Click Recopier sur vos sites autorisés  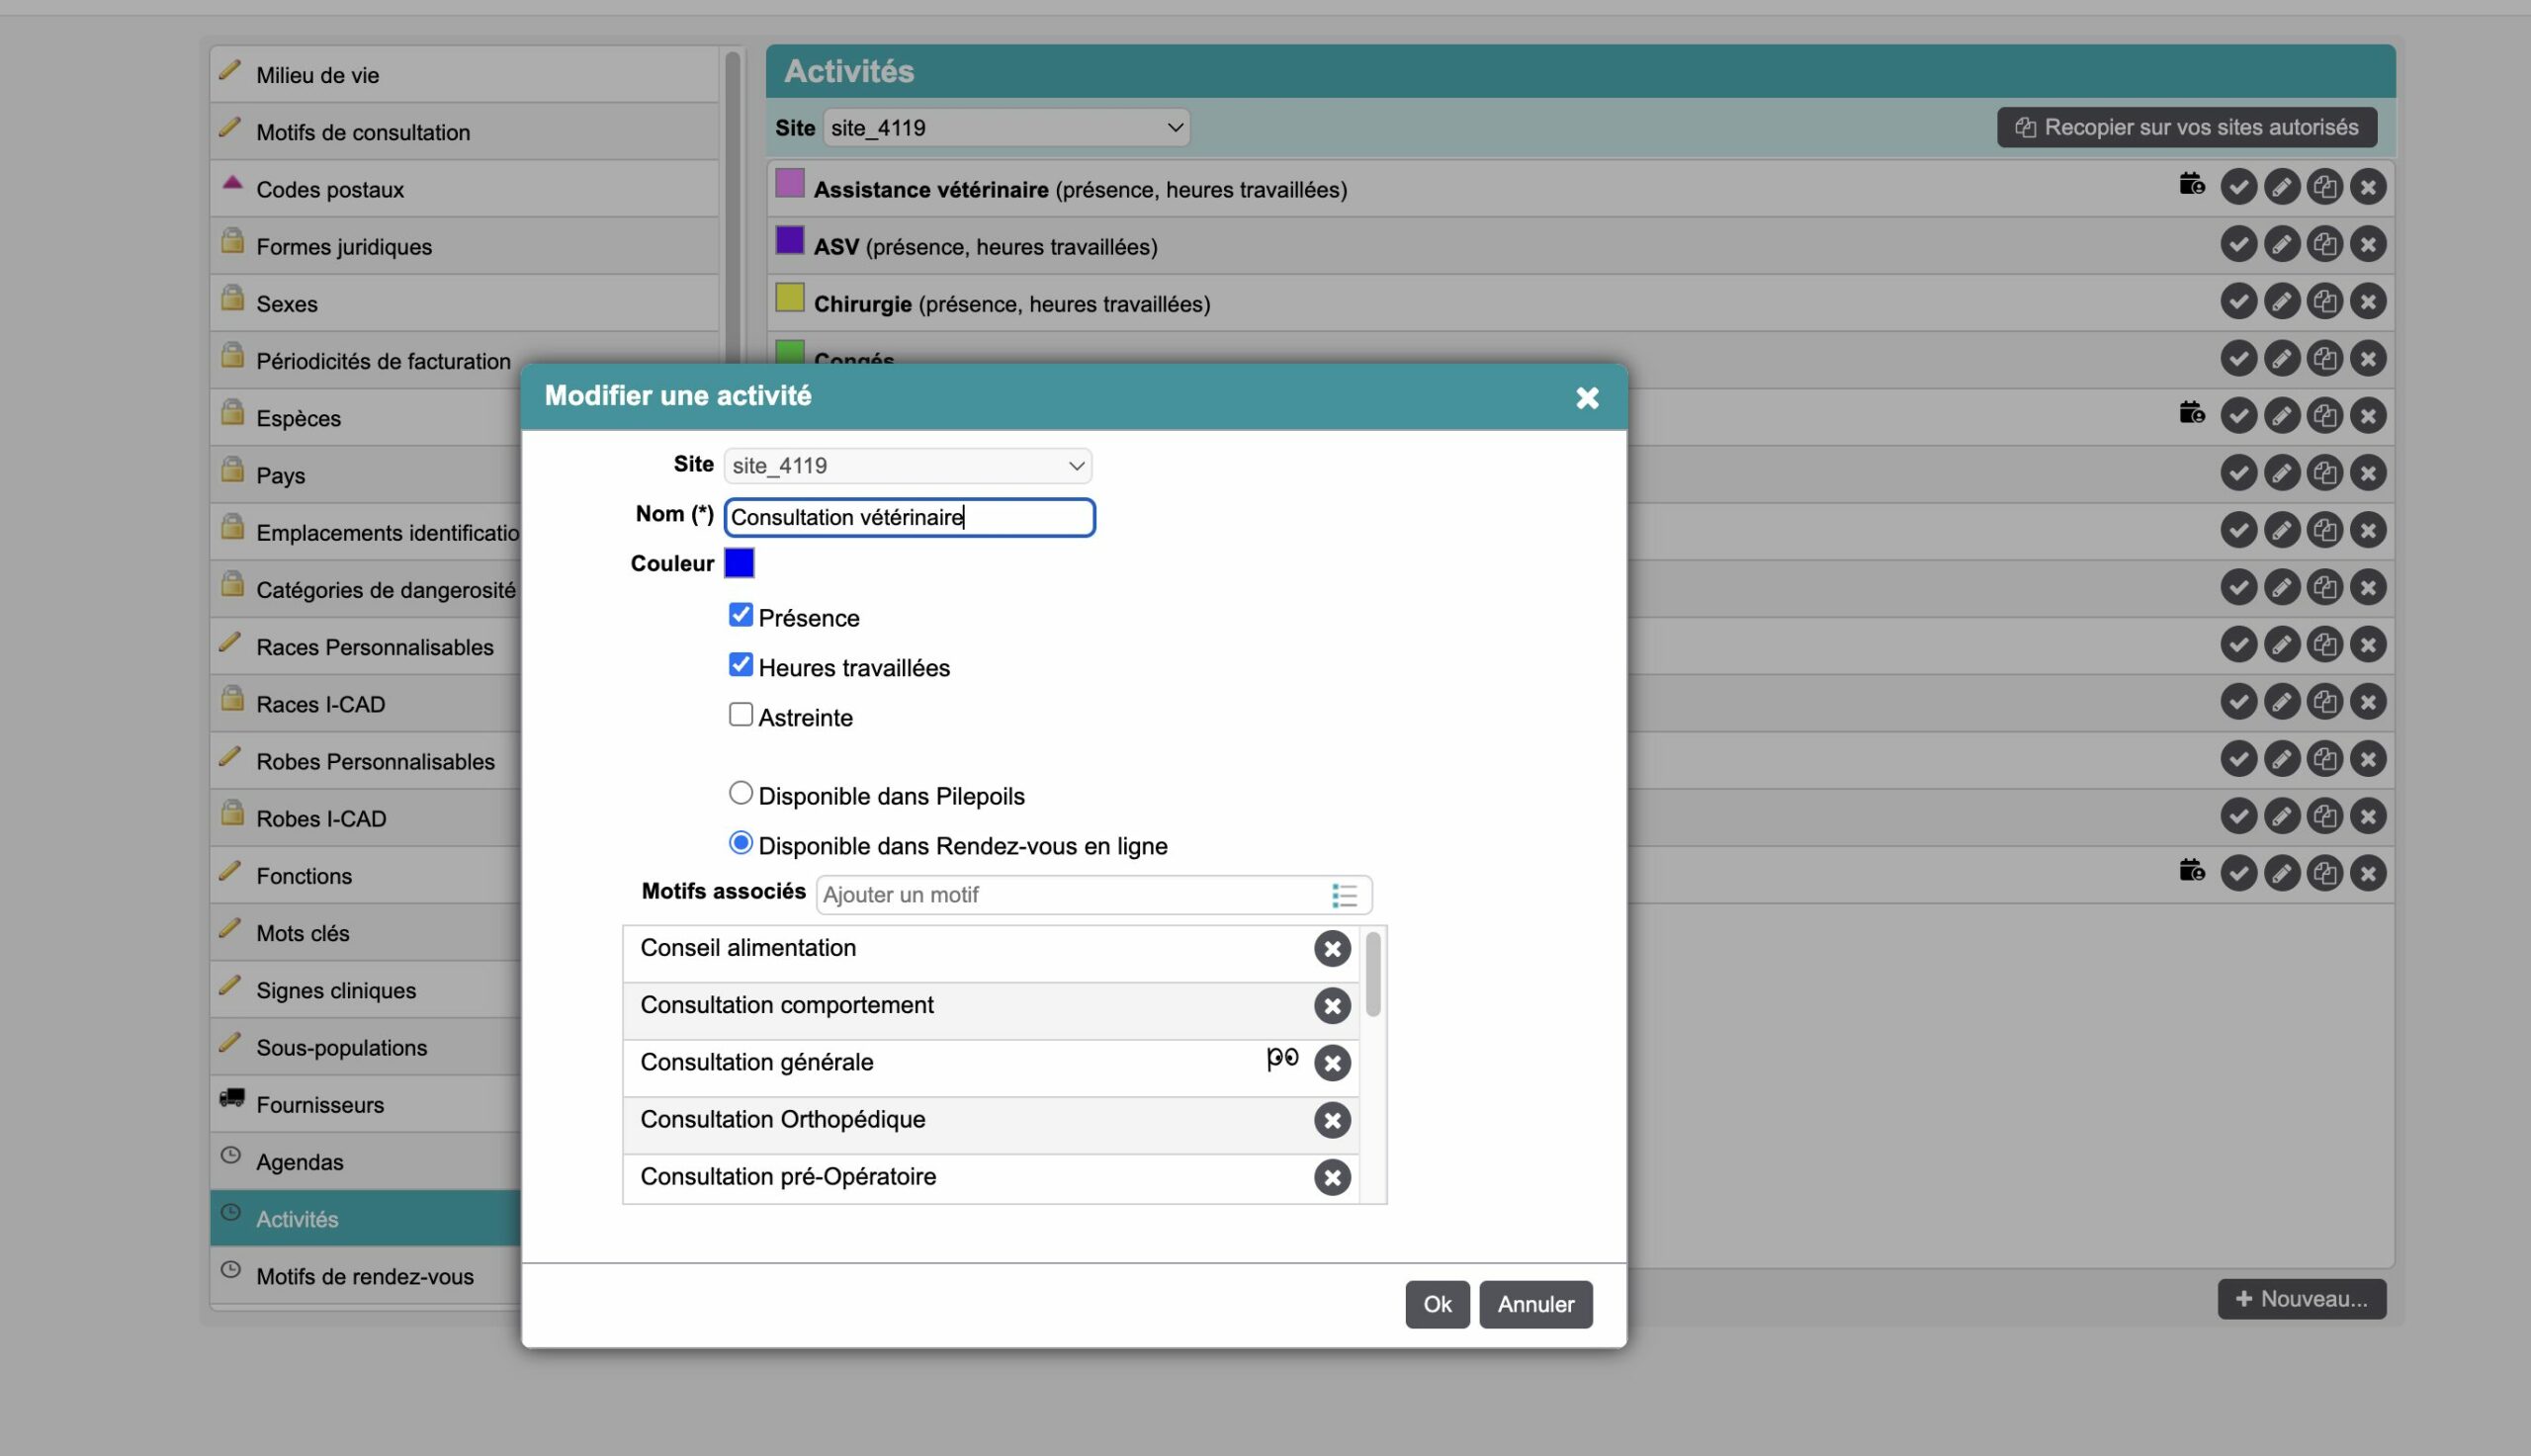click(2186, 128)
